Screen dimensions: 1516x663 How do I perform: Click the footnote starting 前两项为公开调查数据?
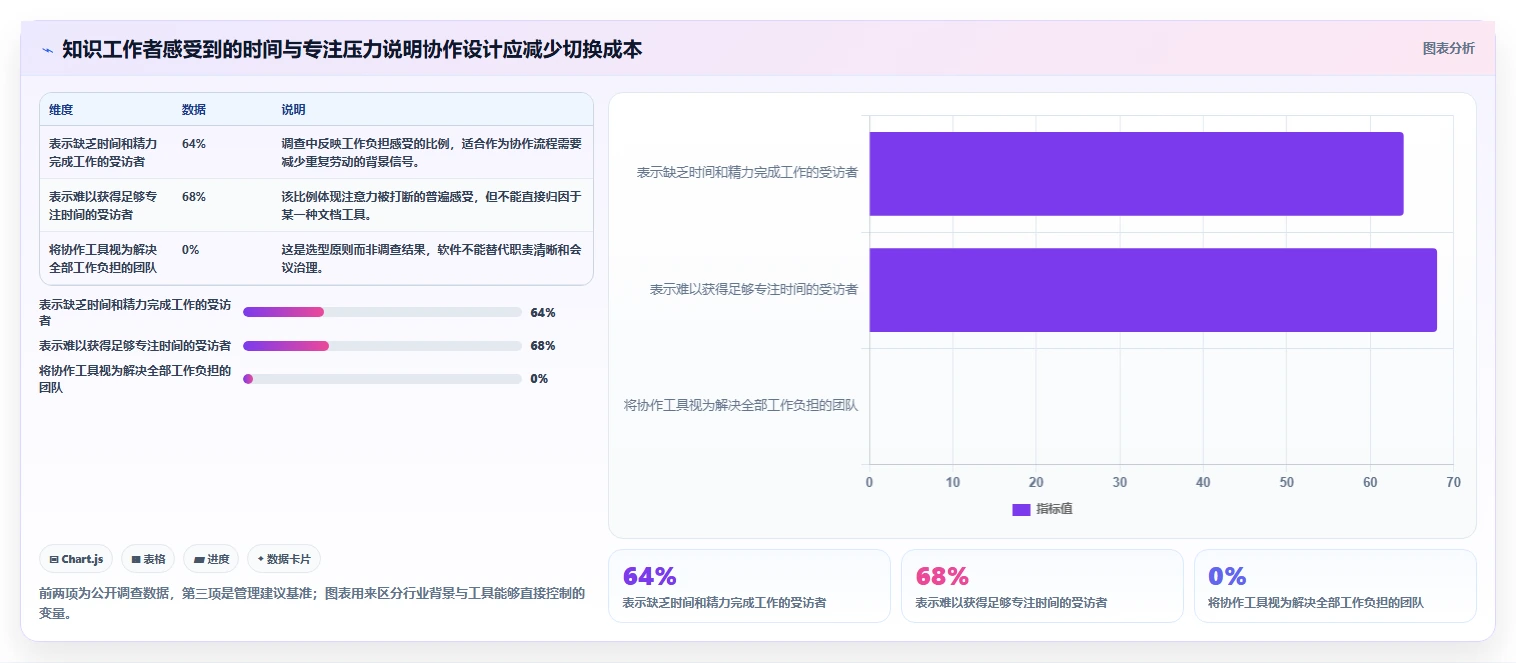point(312,603)
